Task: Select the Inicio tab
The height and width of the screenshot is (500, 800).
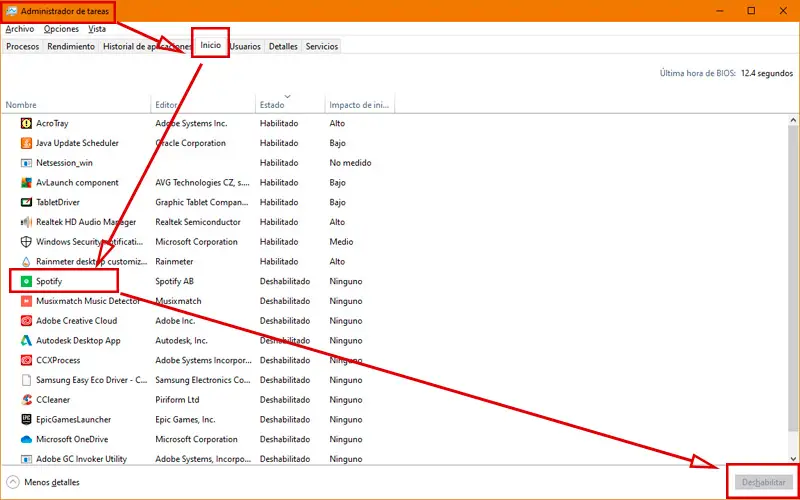Action: [211, 45]
